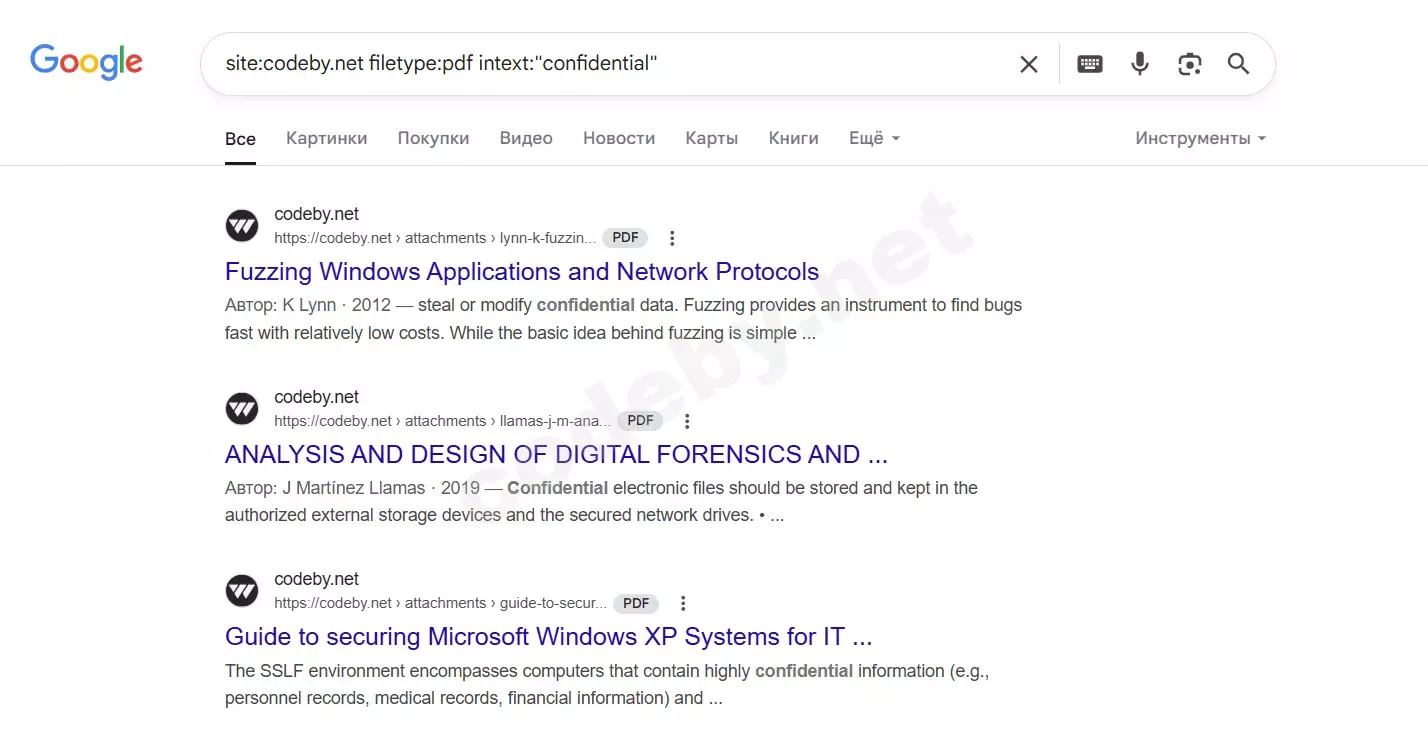
Task: Open the three-dot menu on the first result
Action: (x=671, y=237)
